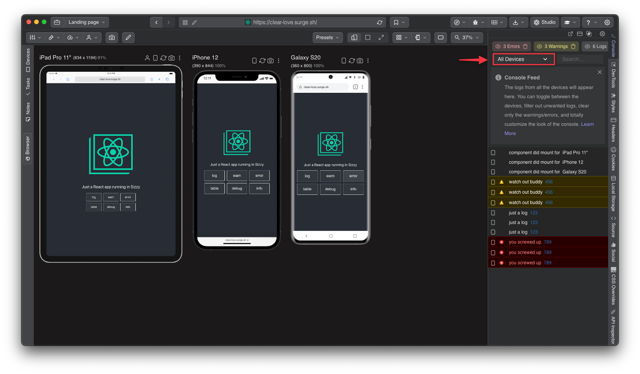
Task: Open the cloud sync toolbar dropdown
Action: click(x=72, y=38)
